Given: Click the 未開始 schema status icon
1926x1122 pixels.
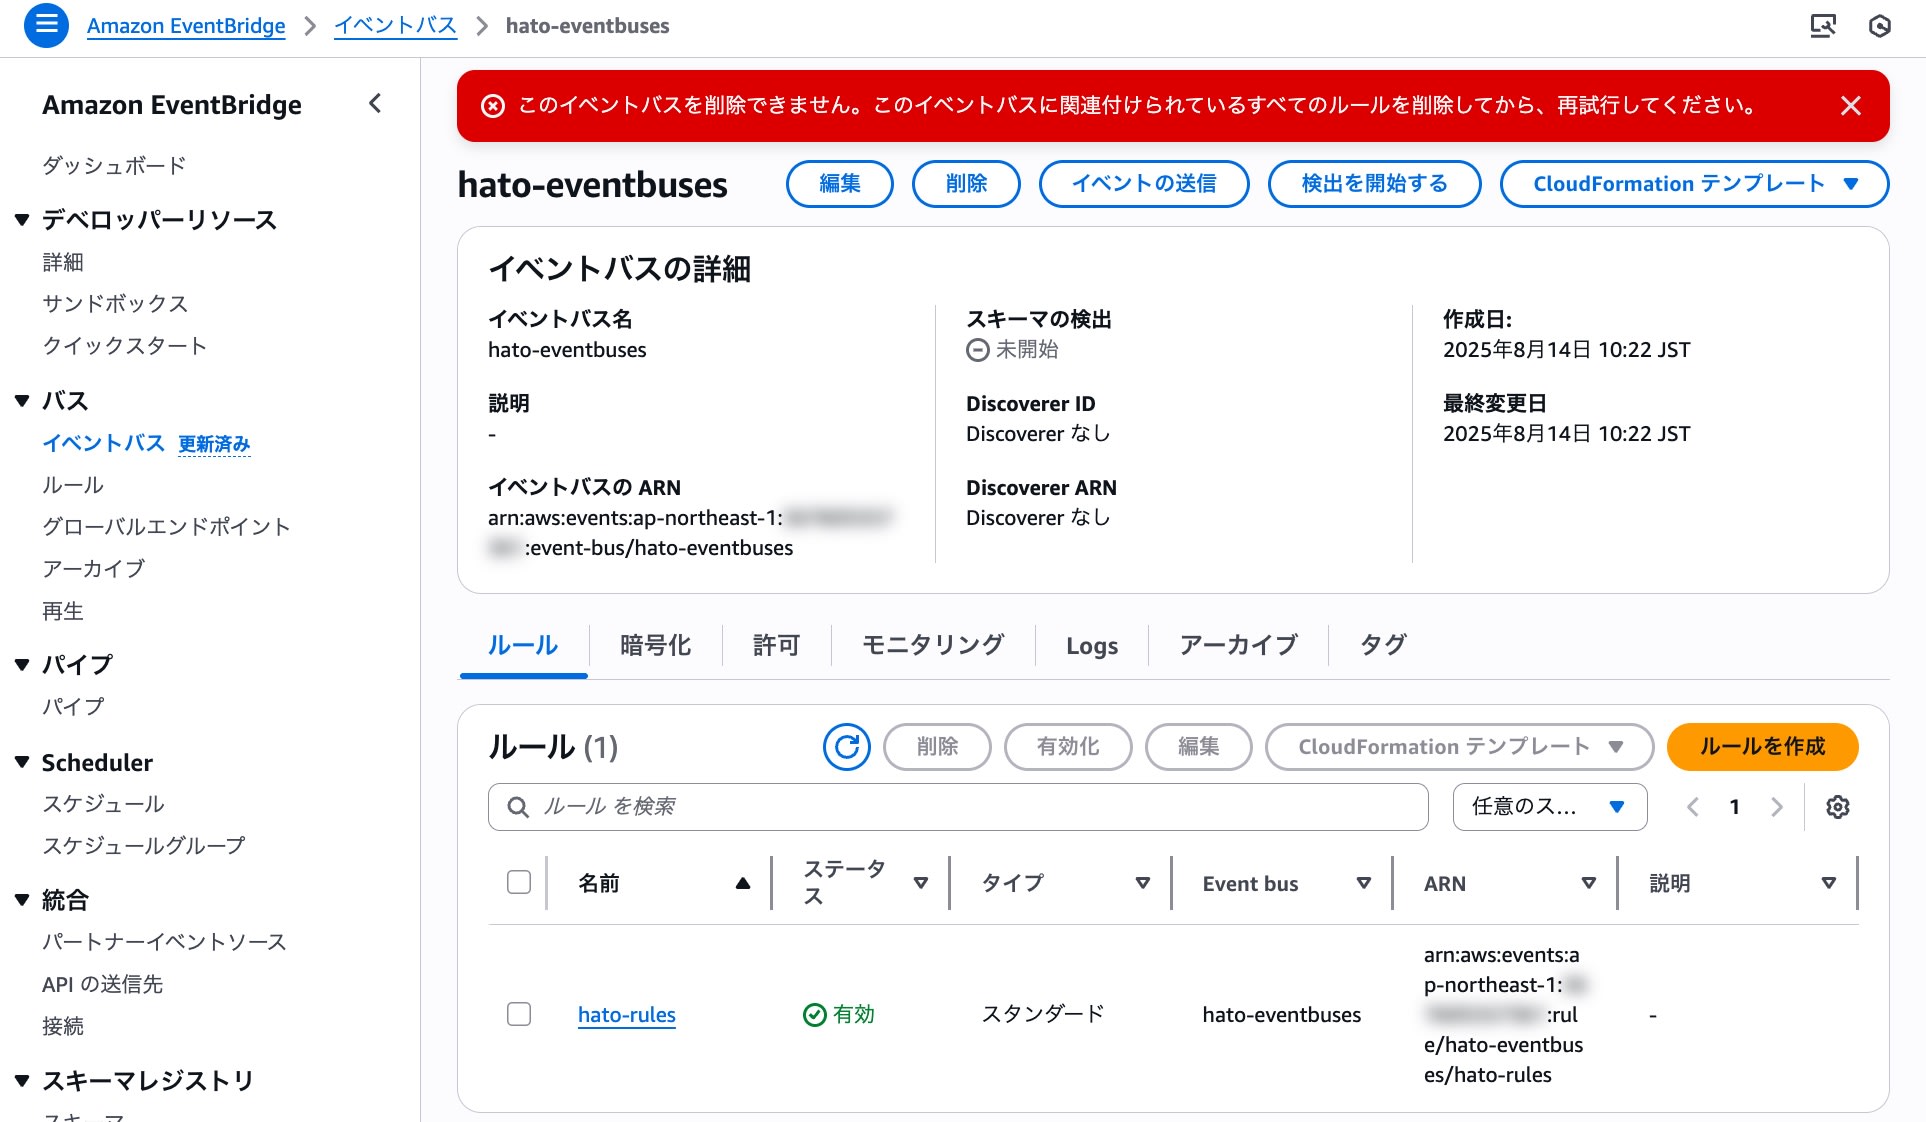Looking at the screenshot, I should tap(977, 350).
